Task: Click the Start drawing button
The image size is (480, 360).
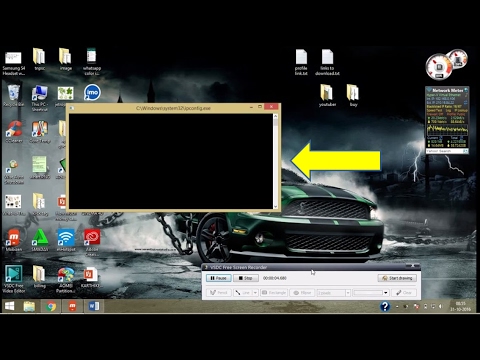Action: coord(397,278)
